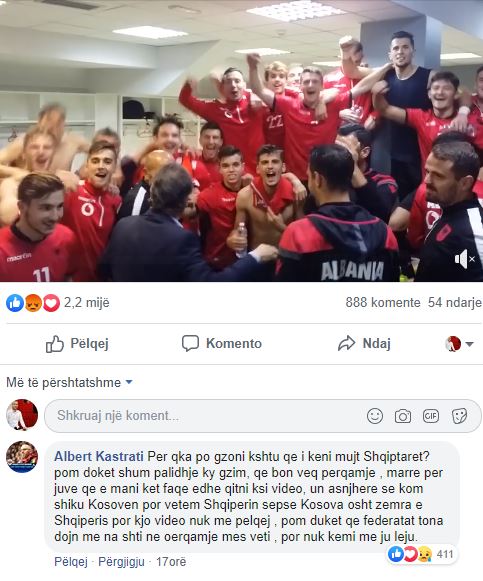Screen dimensions: 483x581
Task: Open the GIF picker icon
Action: [431, 416]
